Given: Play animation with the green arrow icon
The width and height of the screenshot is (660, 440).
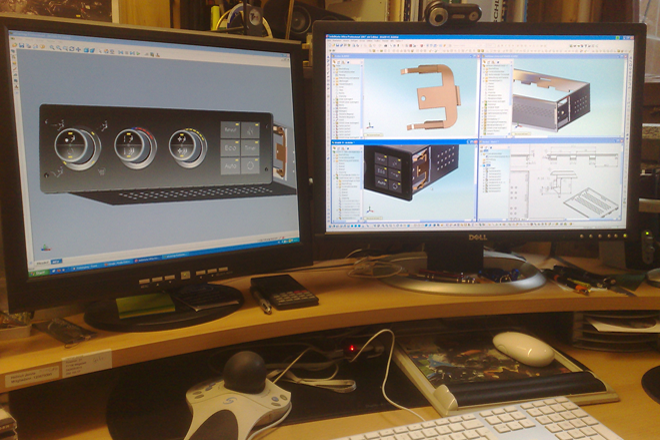Looking at the screenshot, I should [138, 53].
